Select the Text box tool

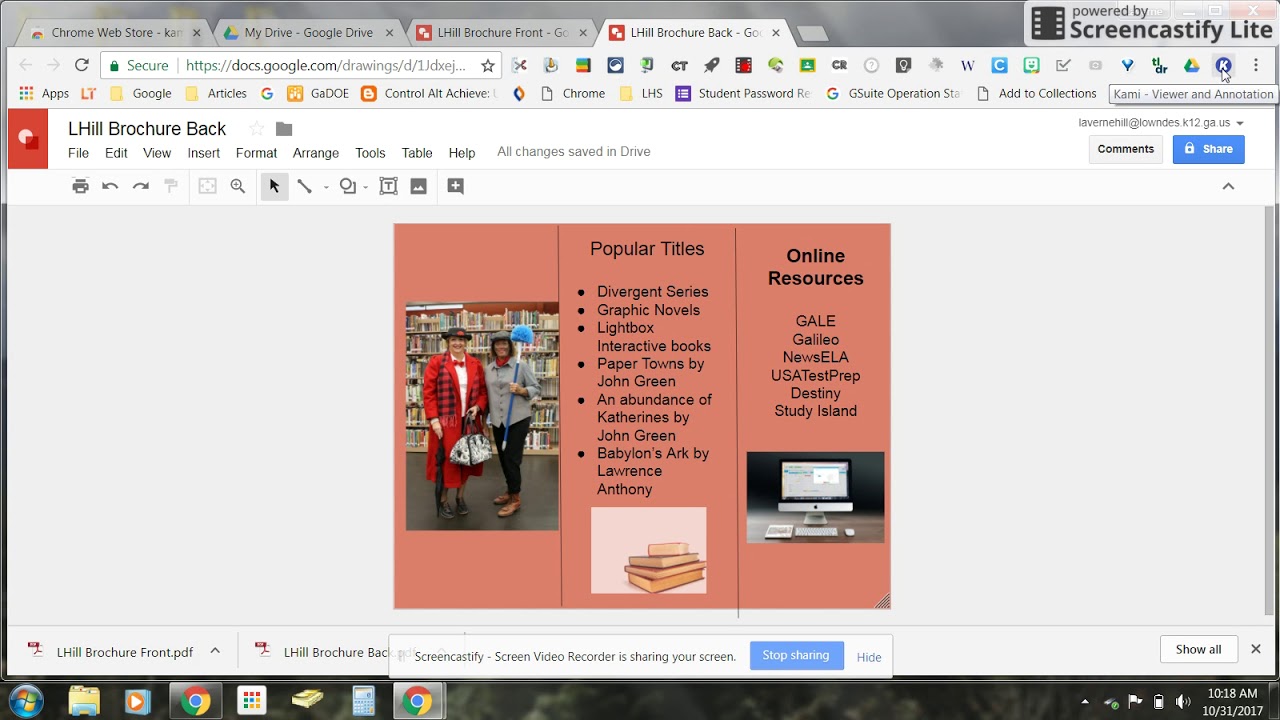[388, 186]
